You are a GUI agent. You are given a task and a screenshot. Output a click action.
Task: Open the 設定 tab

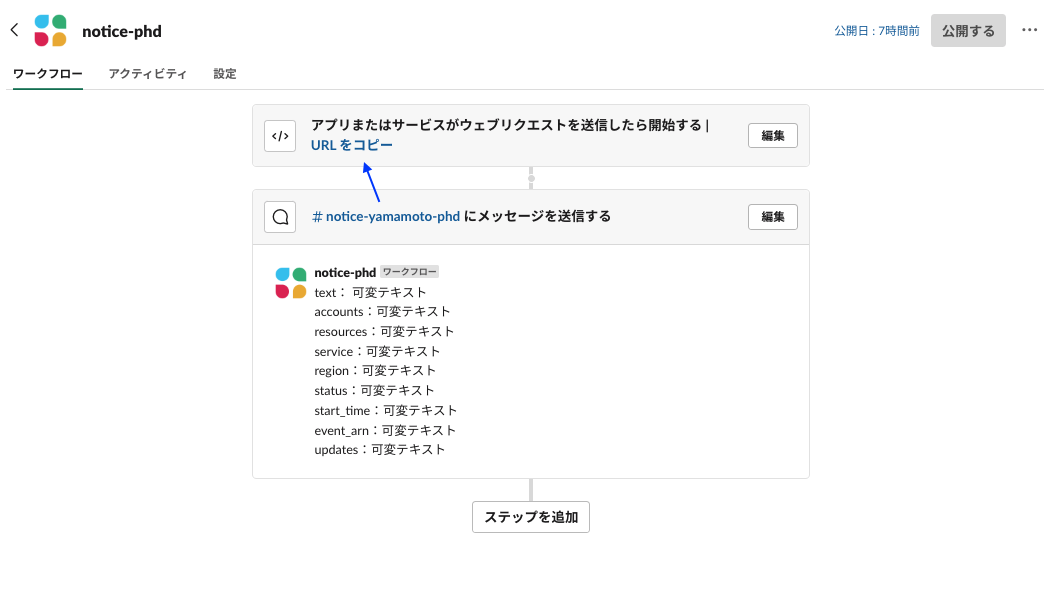pos(224,73)
